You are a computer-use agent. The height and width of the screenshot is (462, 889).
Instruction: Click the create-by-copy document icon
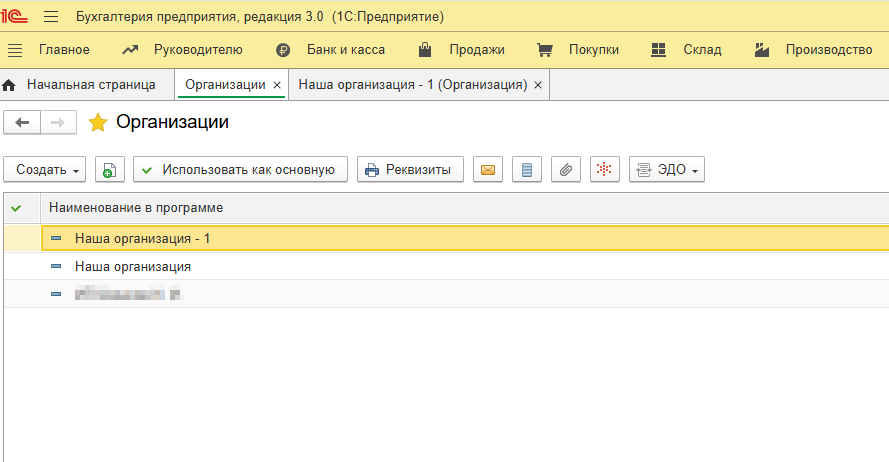tap(109, 169)
